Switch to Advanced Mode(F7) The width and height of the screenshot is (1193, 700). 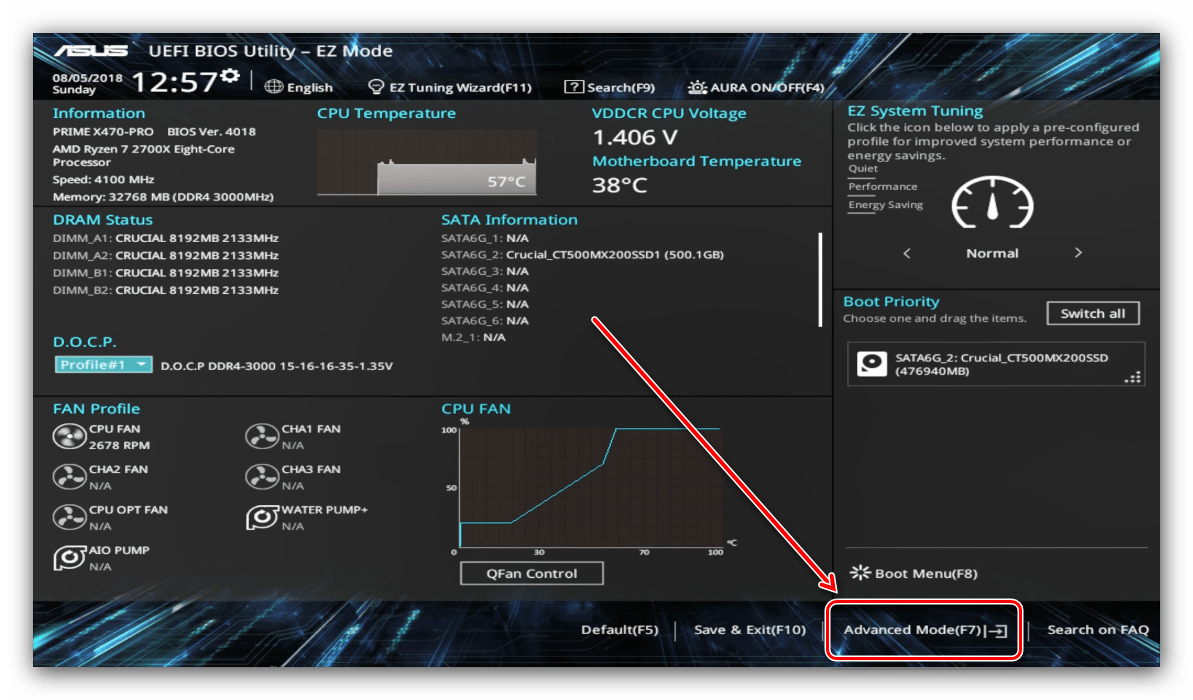coord(924,630)
